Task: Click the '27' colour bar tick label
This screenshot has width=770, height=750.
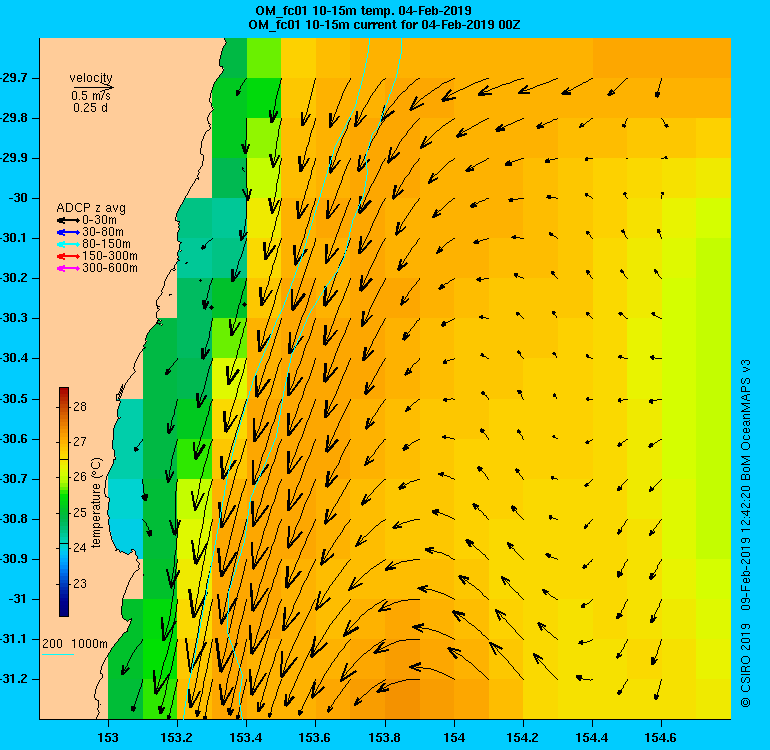Action: point(80,442)
